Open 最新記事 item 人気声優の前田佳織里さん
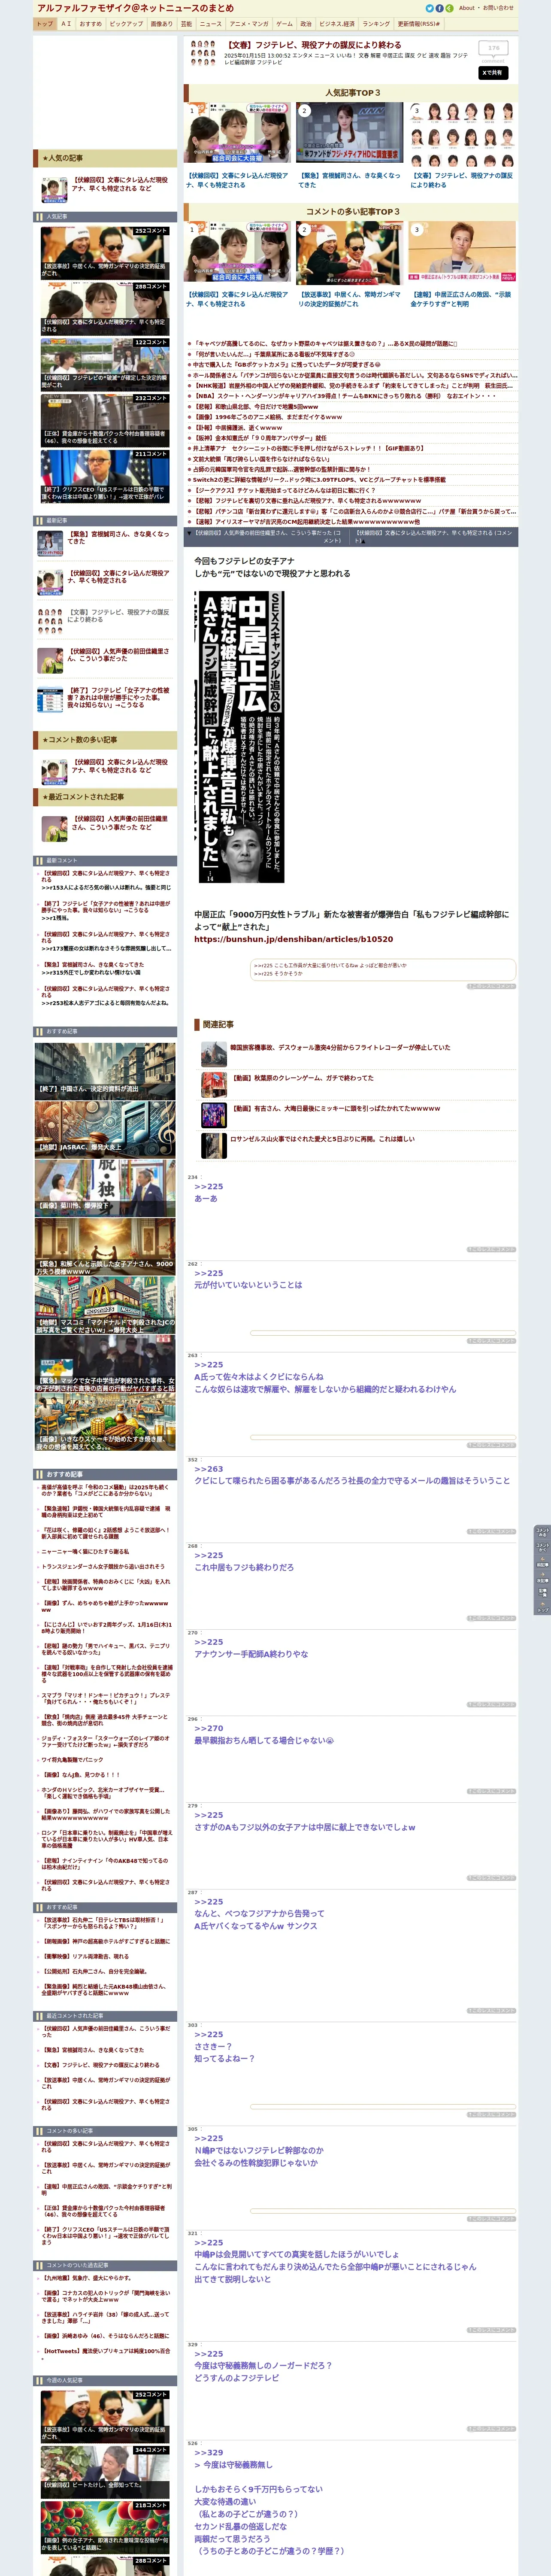The image size is (551, 2576). coord(118,655)
